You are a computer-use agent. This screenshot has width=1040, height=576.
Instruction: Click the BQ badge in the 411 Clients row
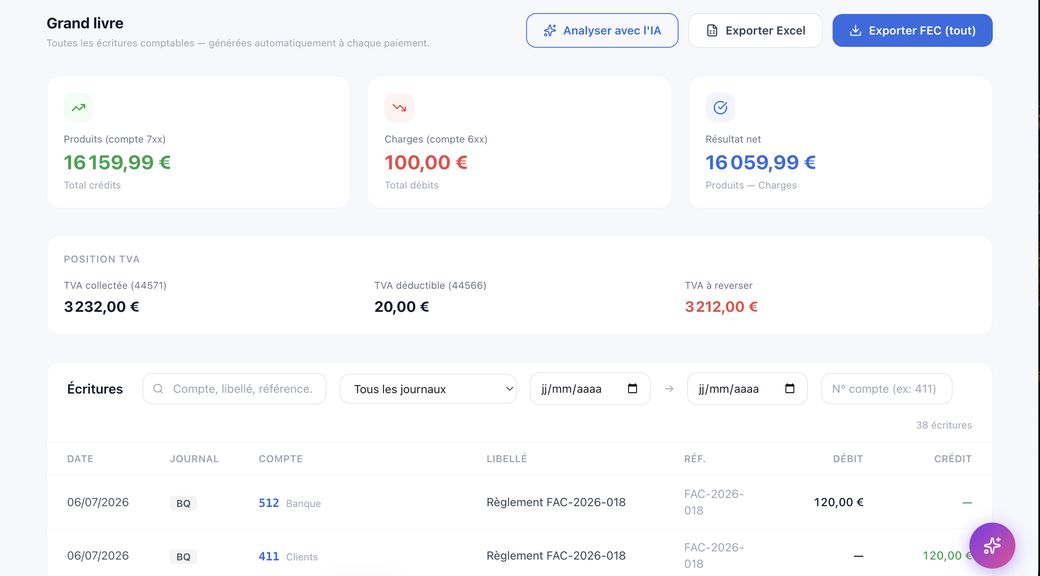click(183, 556)
